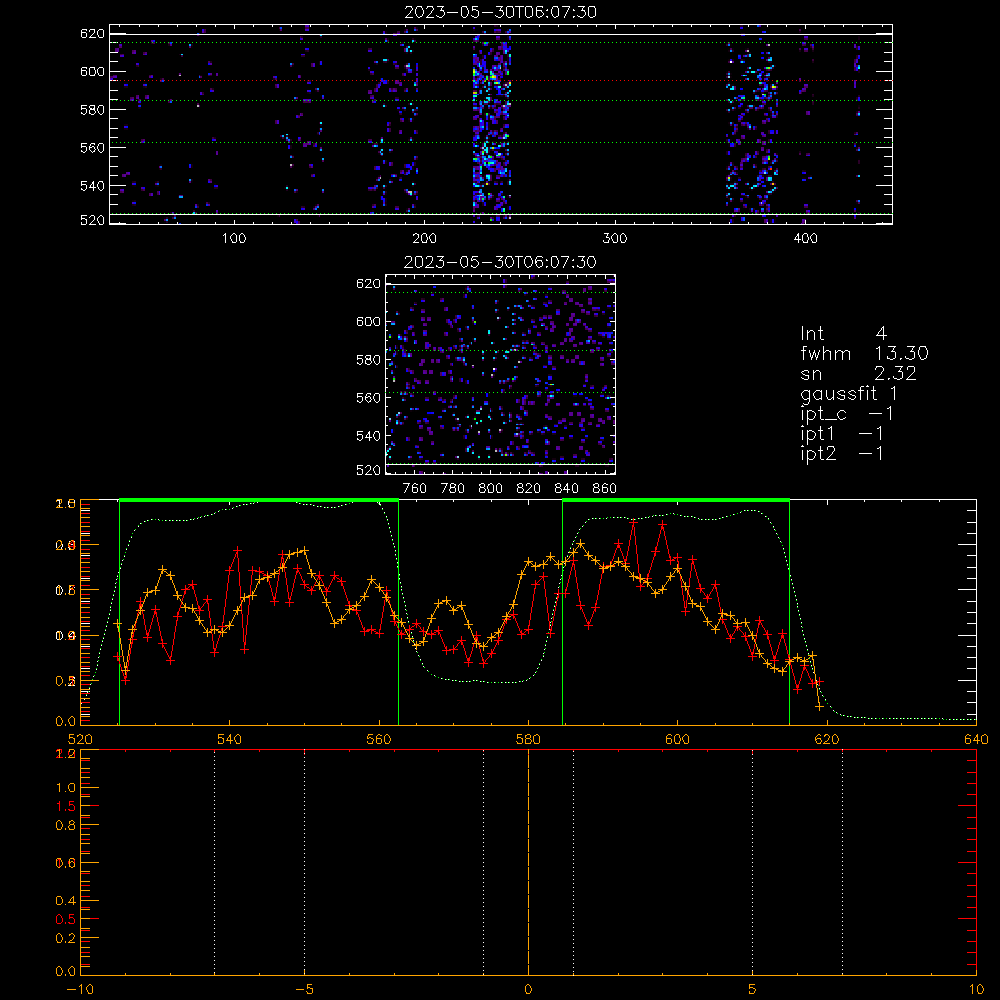Click the 860 tick label of middle plot
The width and height of the screenshot is (1000, 1000).
(x=605, y=489)
